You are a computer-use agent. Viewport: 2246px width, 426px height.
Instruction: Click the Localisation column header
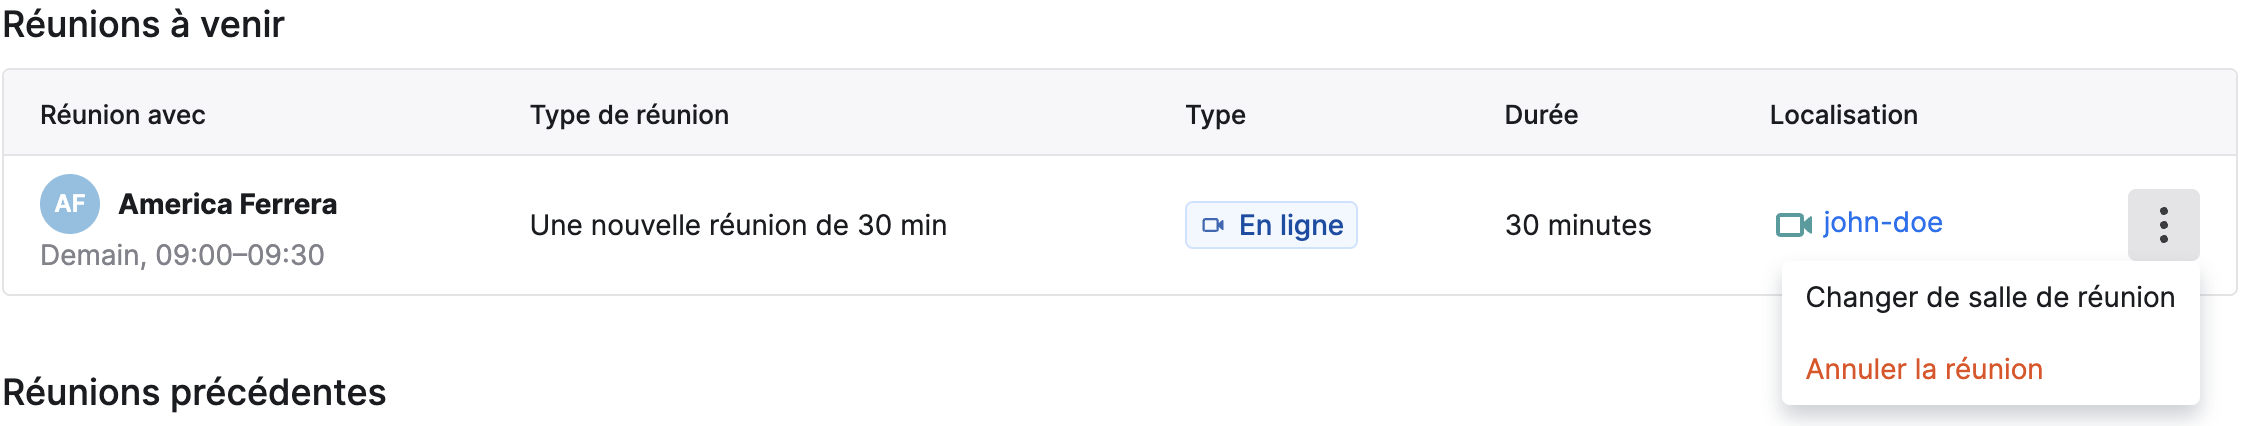[x=1843, y=115]
